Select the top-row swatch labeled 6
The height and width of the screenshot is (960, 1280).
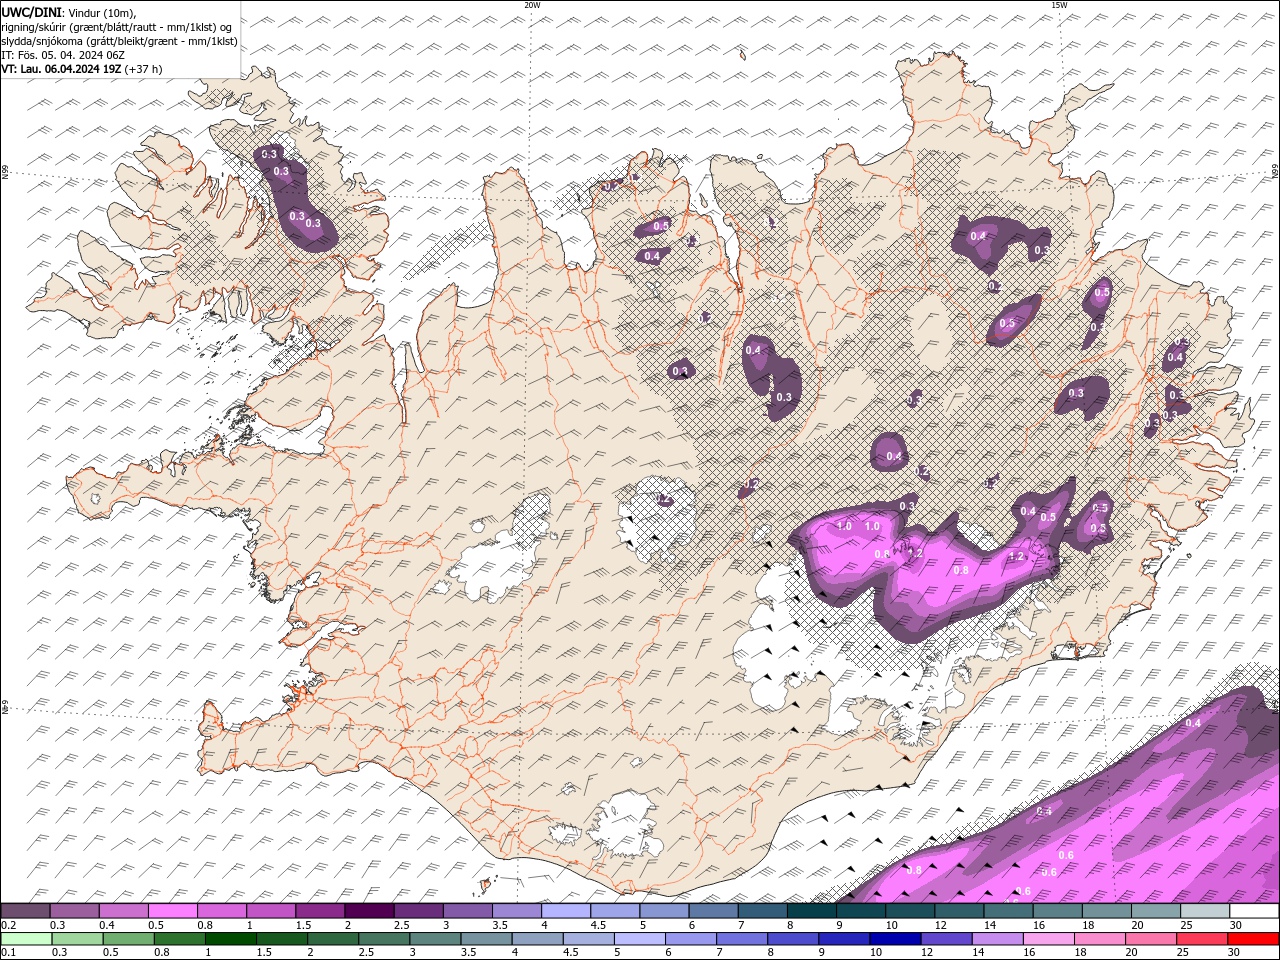click(x=713, y=911)
